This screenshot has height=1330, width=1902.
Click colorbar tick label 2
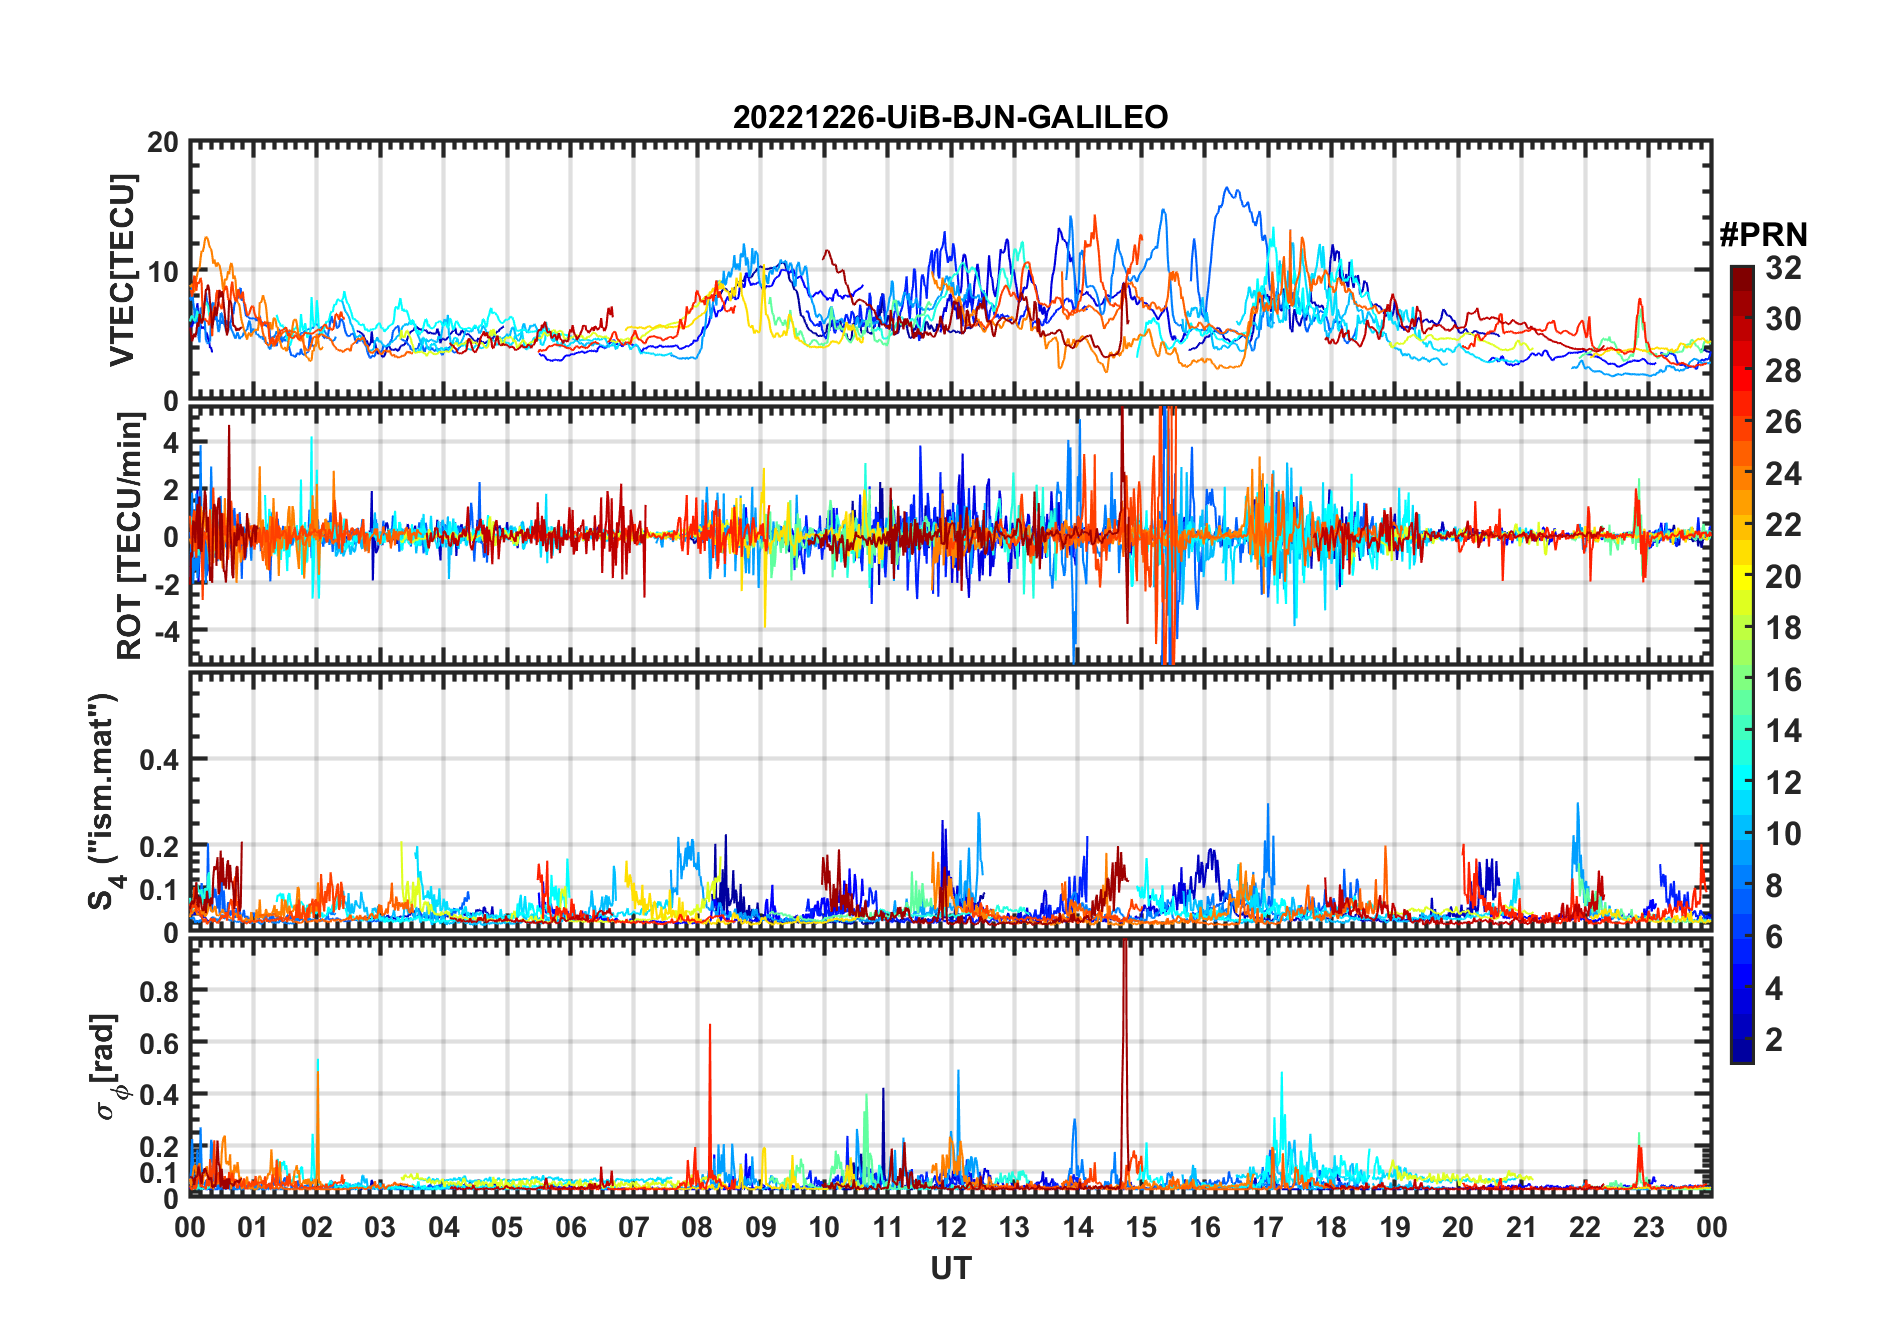point(1774,1040)
